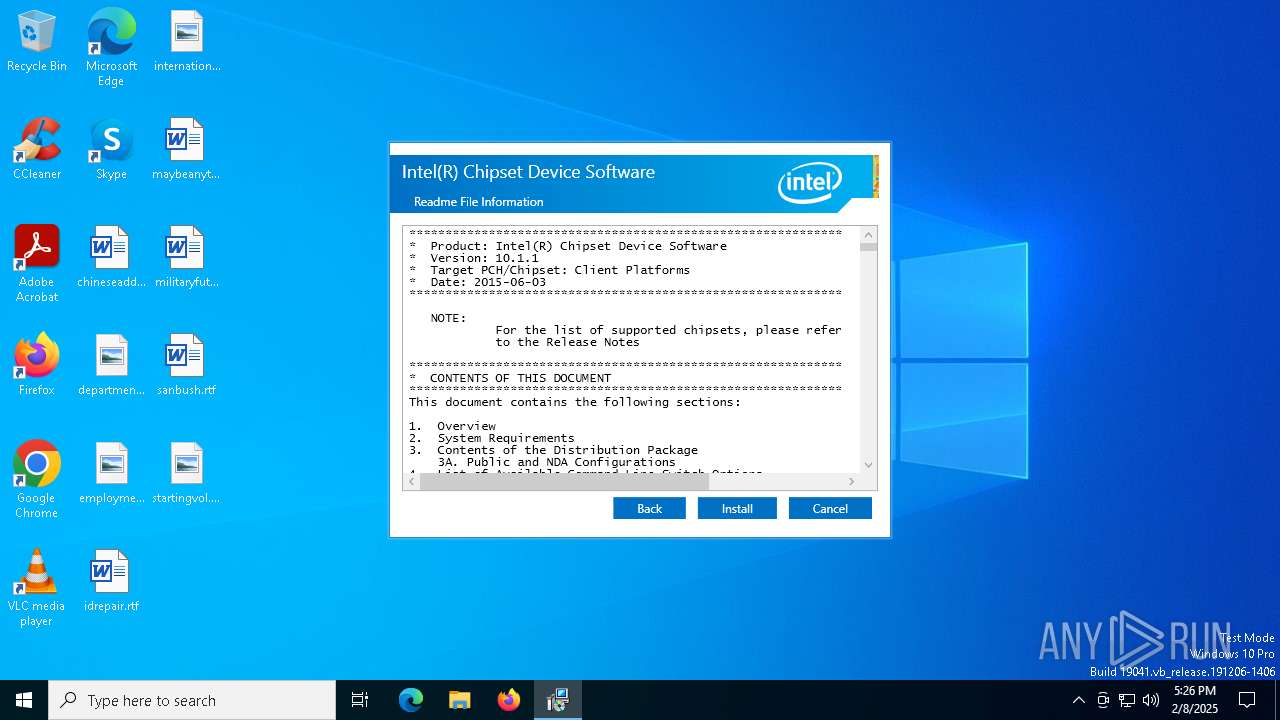1280x720 pixels.
Task: Click readme scroll up arrow
Action: (x=868, y=235)
